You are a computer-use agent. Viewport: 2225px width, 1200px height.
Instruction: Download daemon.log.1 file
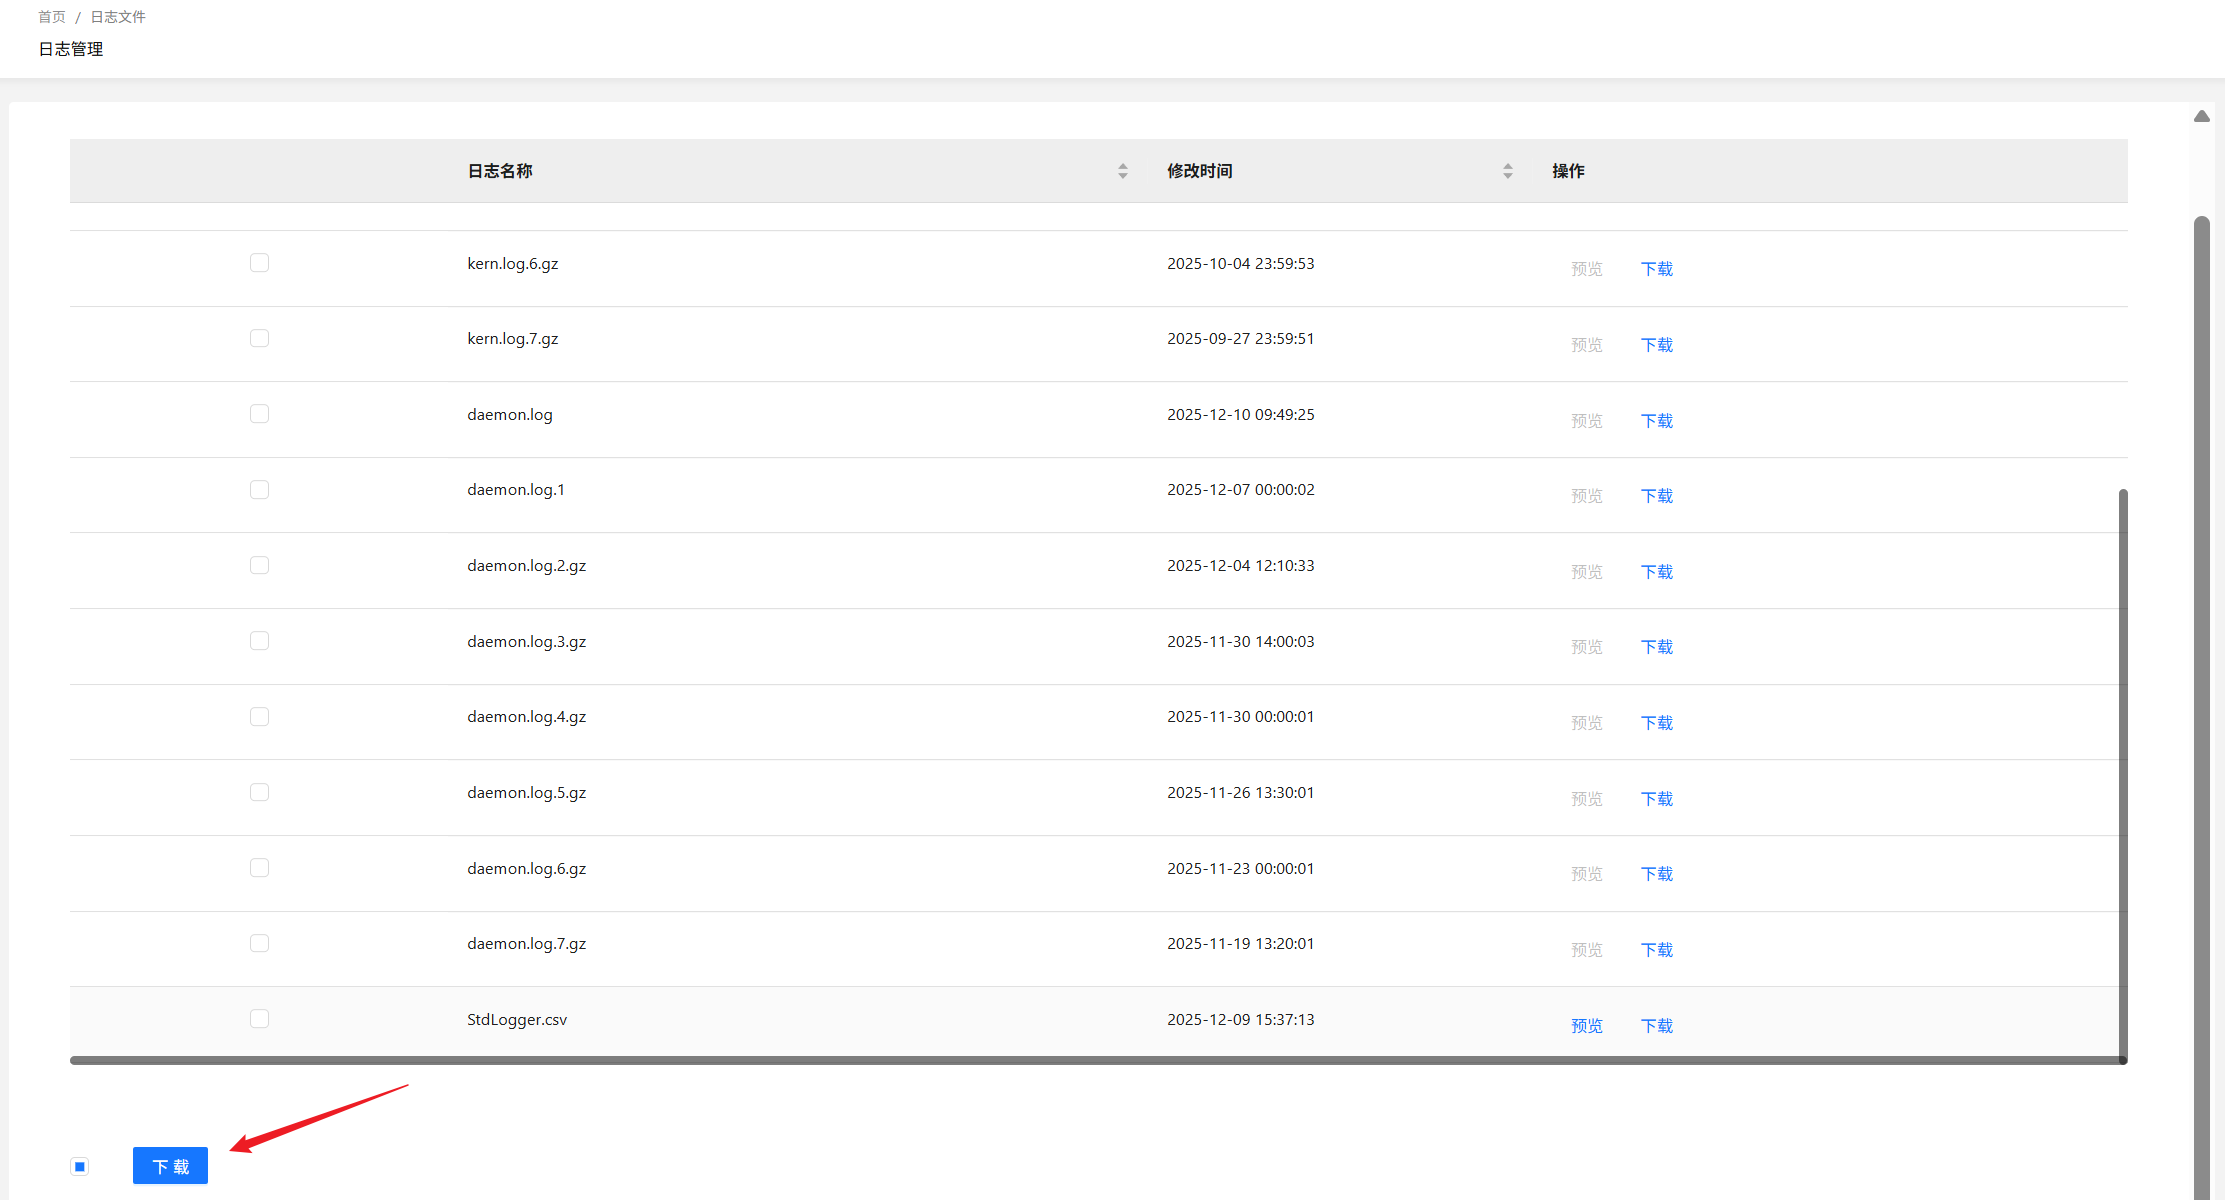[1656, 496]
